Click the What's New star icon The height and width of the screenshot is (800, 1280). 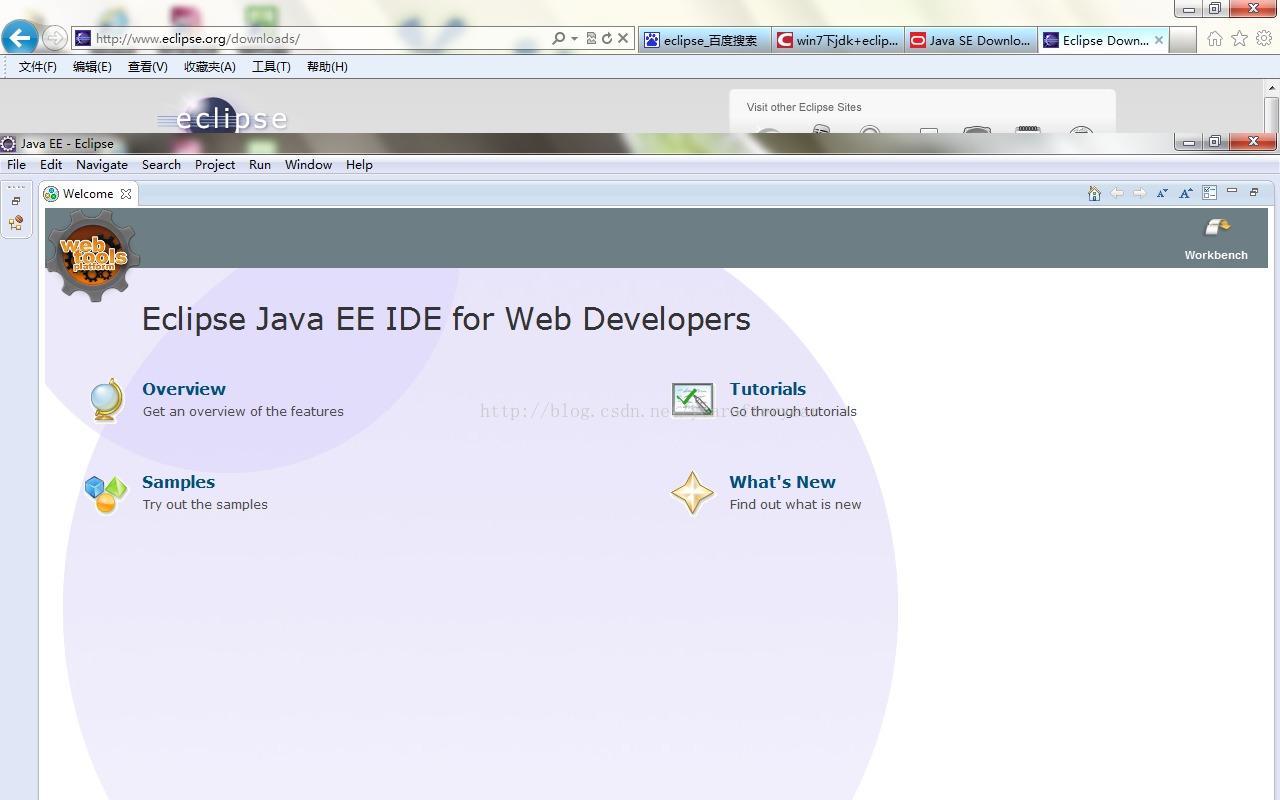[x=692, y=493]
